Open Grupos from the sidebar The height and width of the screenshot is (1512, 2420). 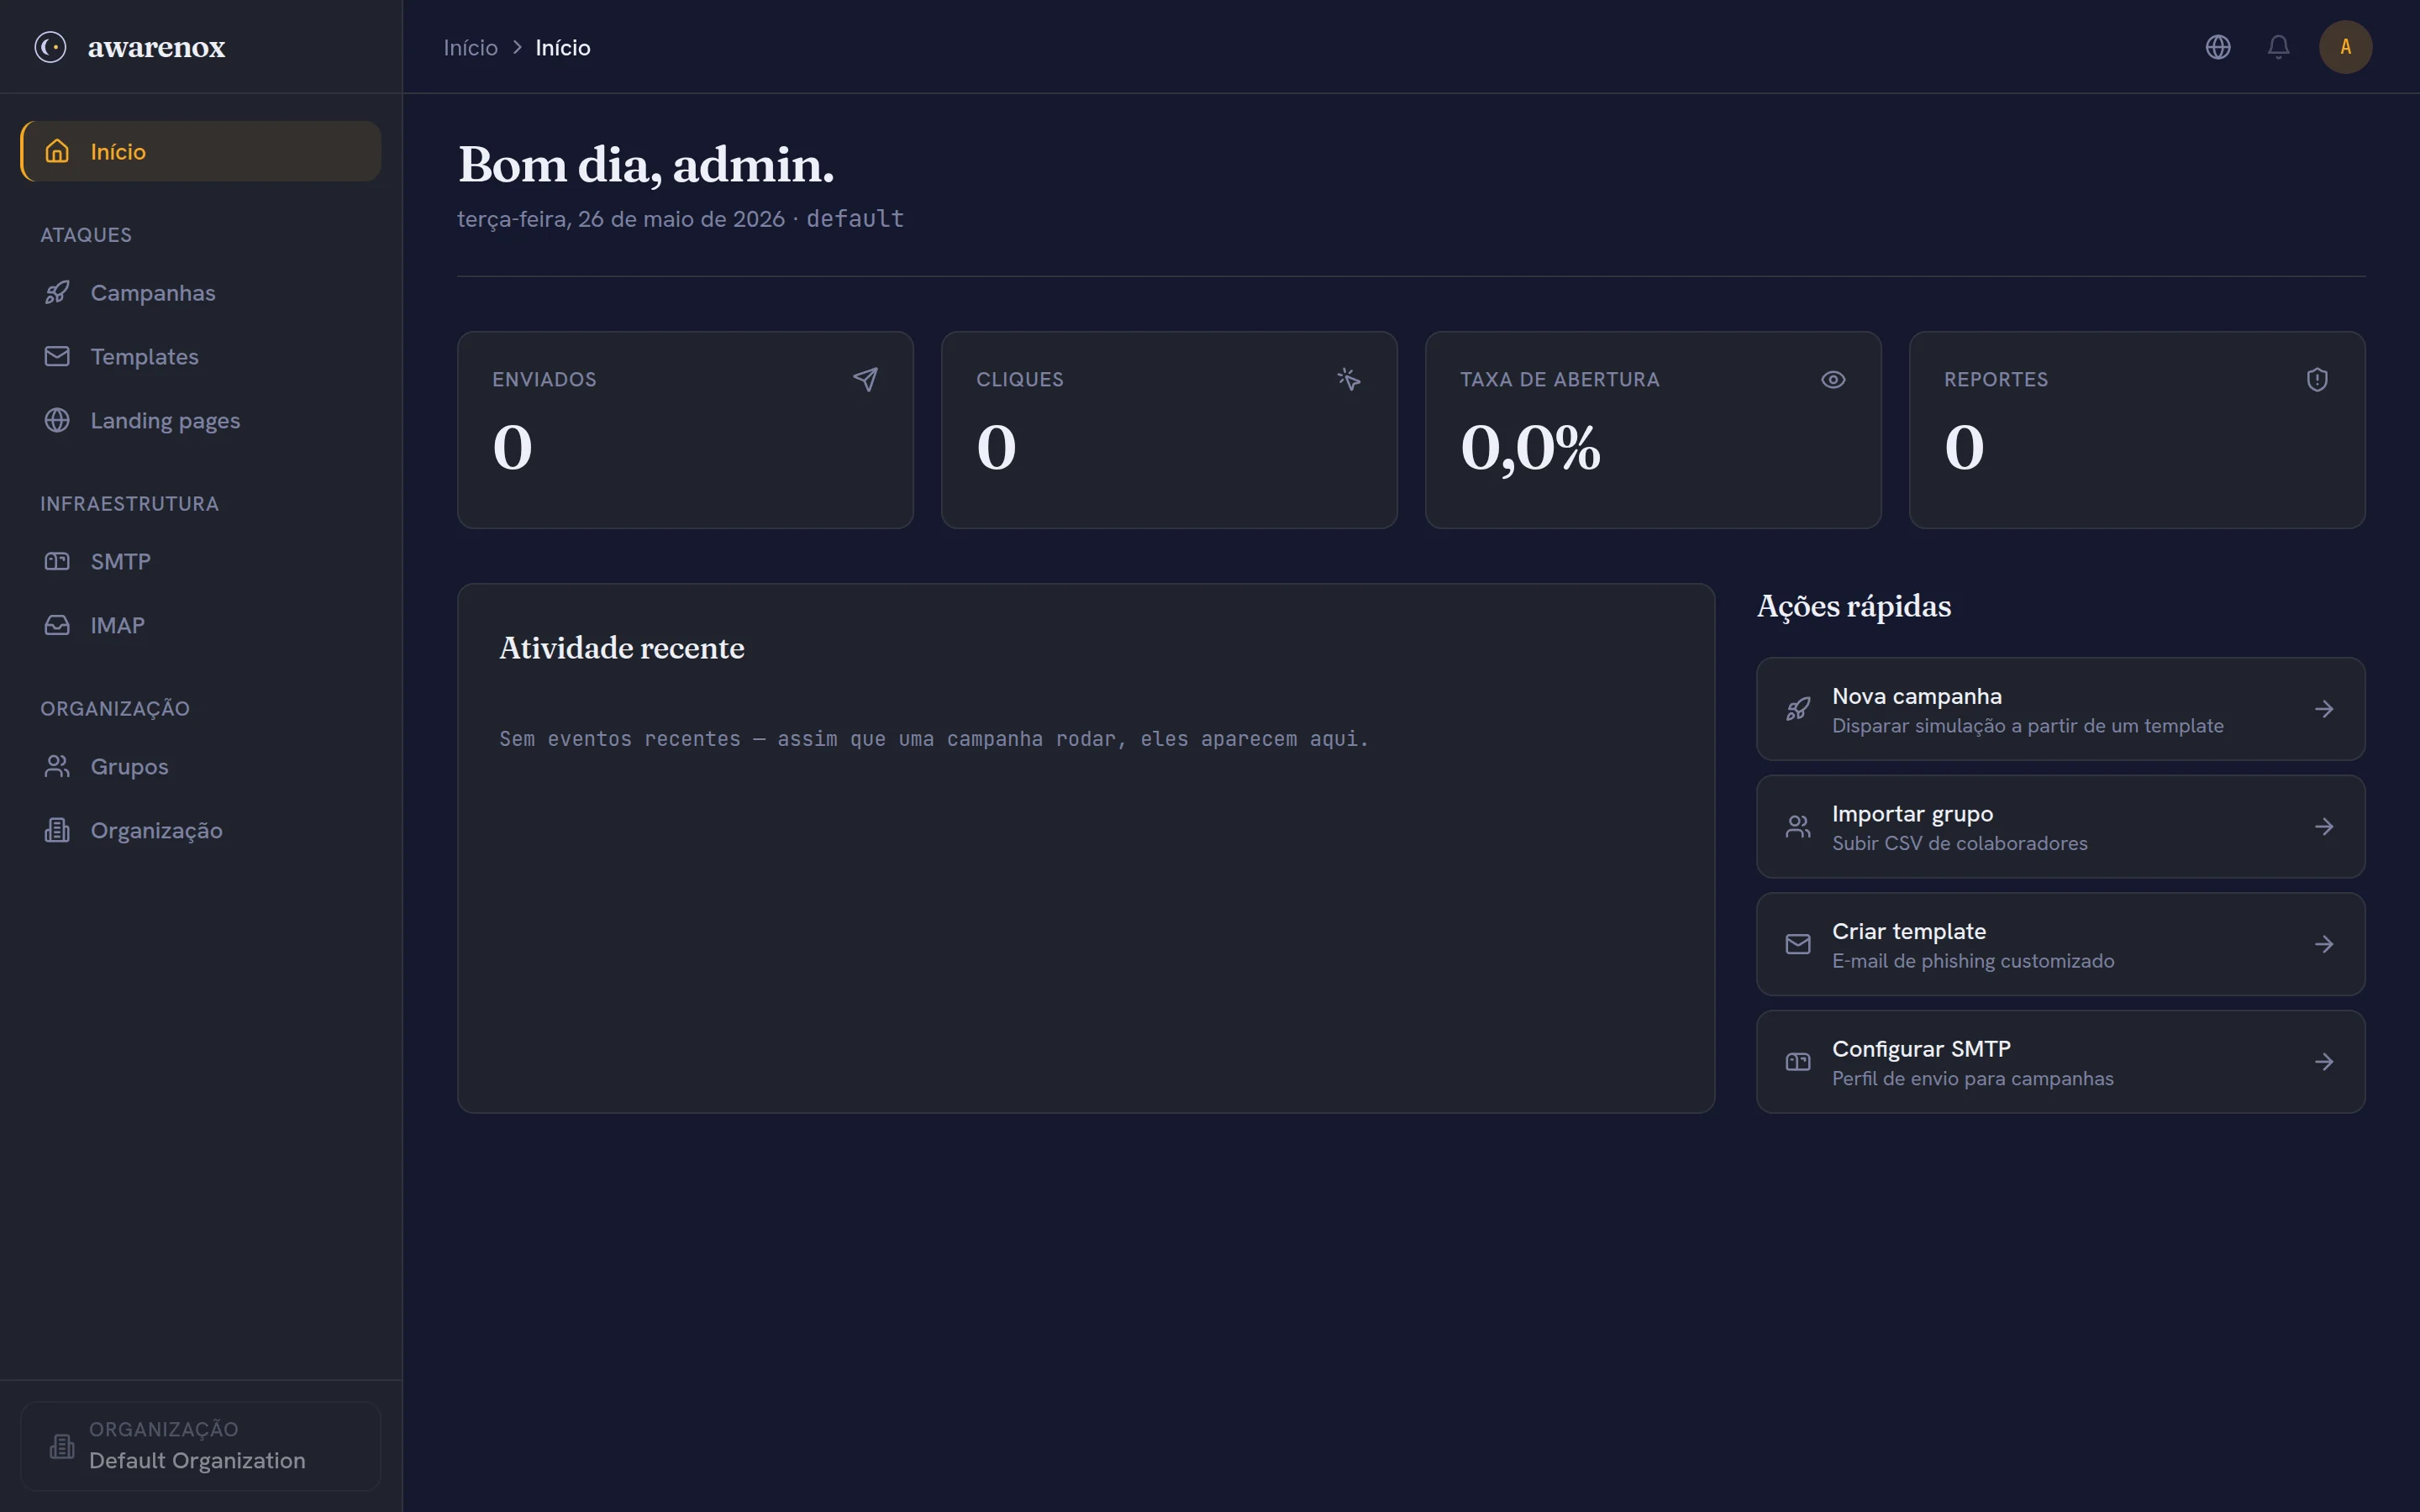(x=201, y=766)
